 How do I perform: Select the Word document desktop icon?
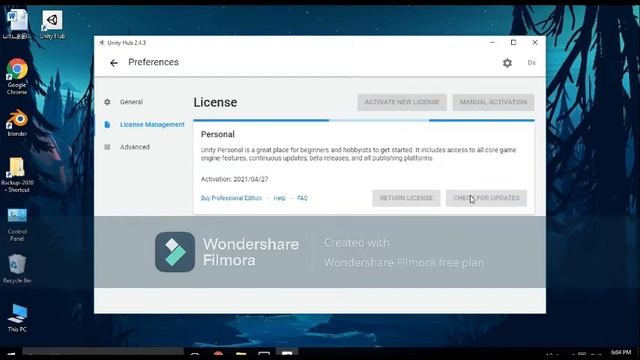click(x=17, y=24)
